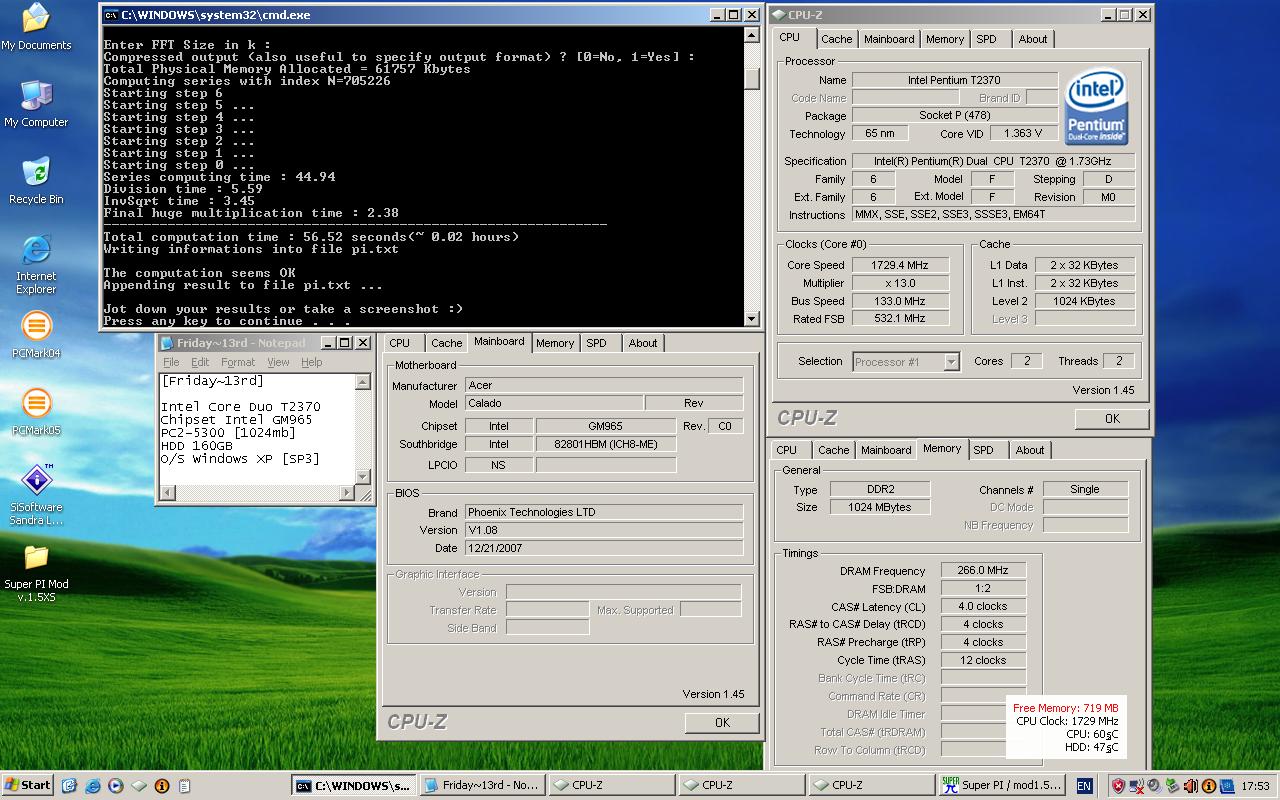Click EN language bar indicator

coord(1084,786)
